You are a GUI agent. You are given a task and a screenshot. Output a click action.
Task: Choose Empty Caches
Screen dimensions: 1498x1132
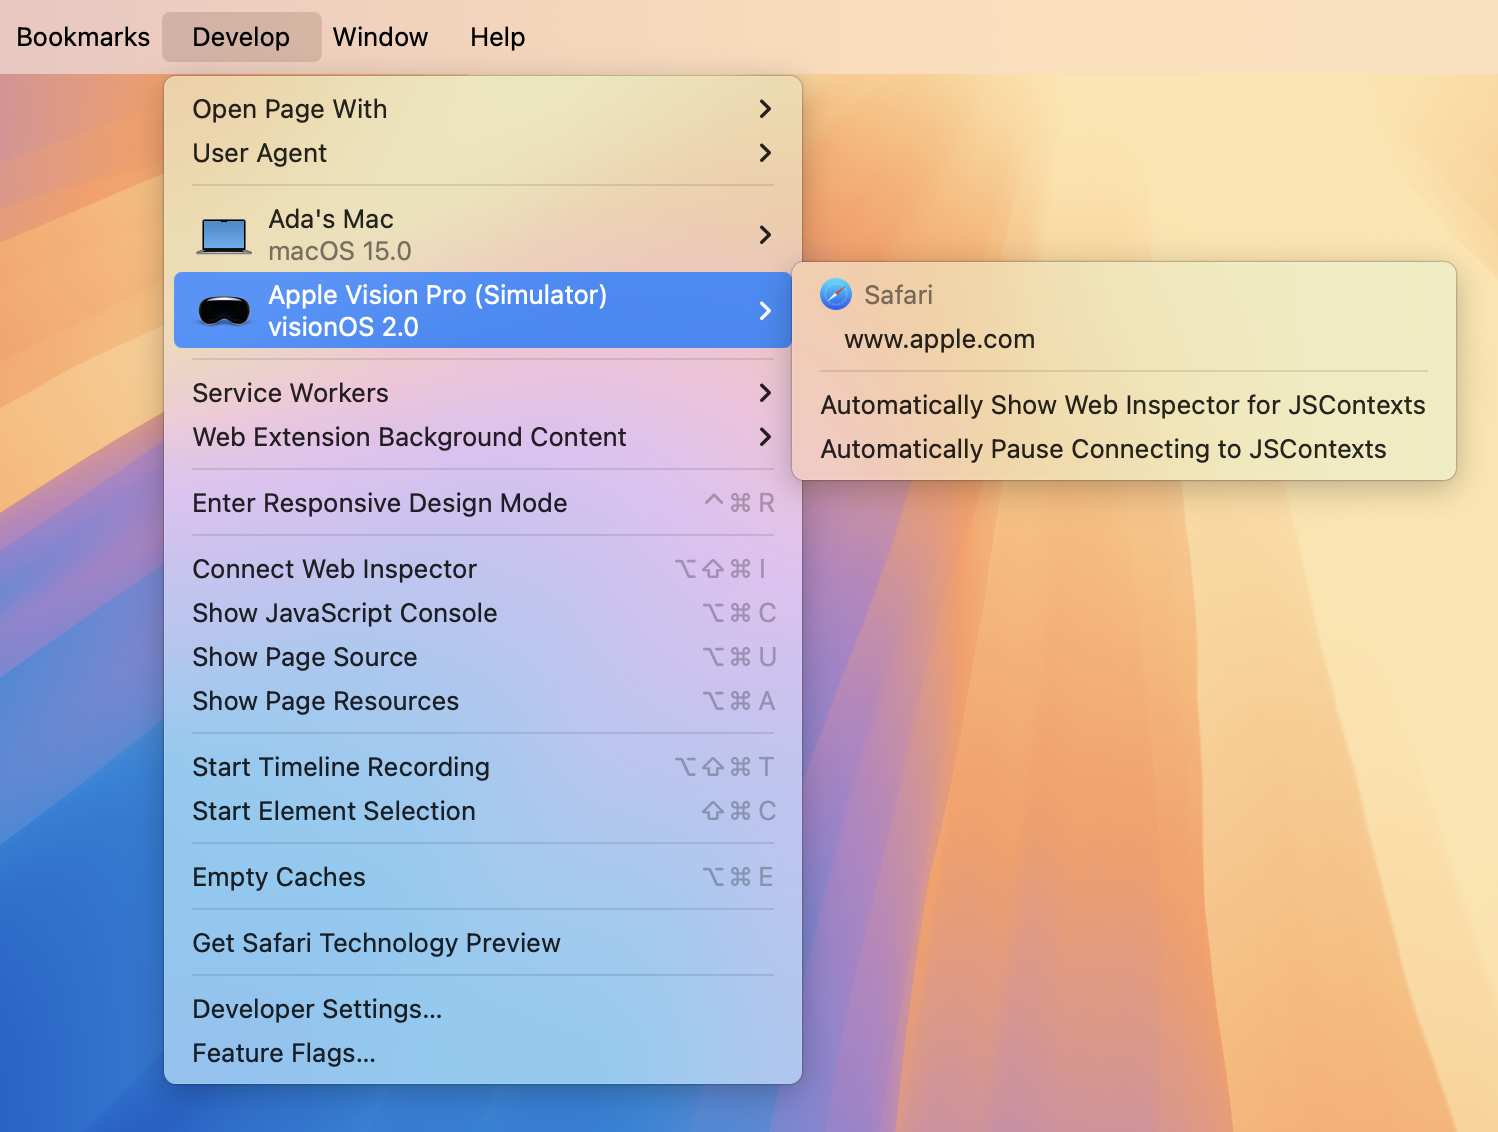point(483,877)
